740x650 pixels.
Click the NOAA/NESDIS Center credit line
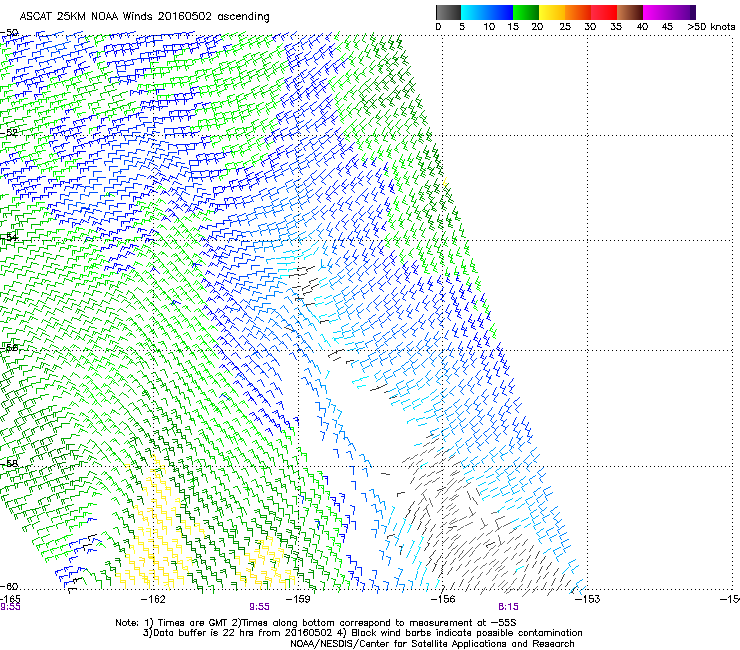tap(432, 644)
